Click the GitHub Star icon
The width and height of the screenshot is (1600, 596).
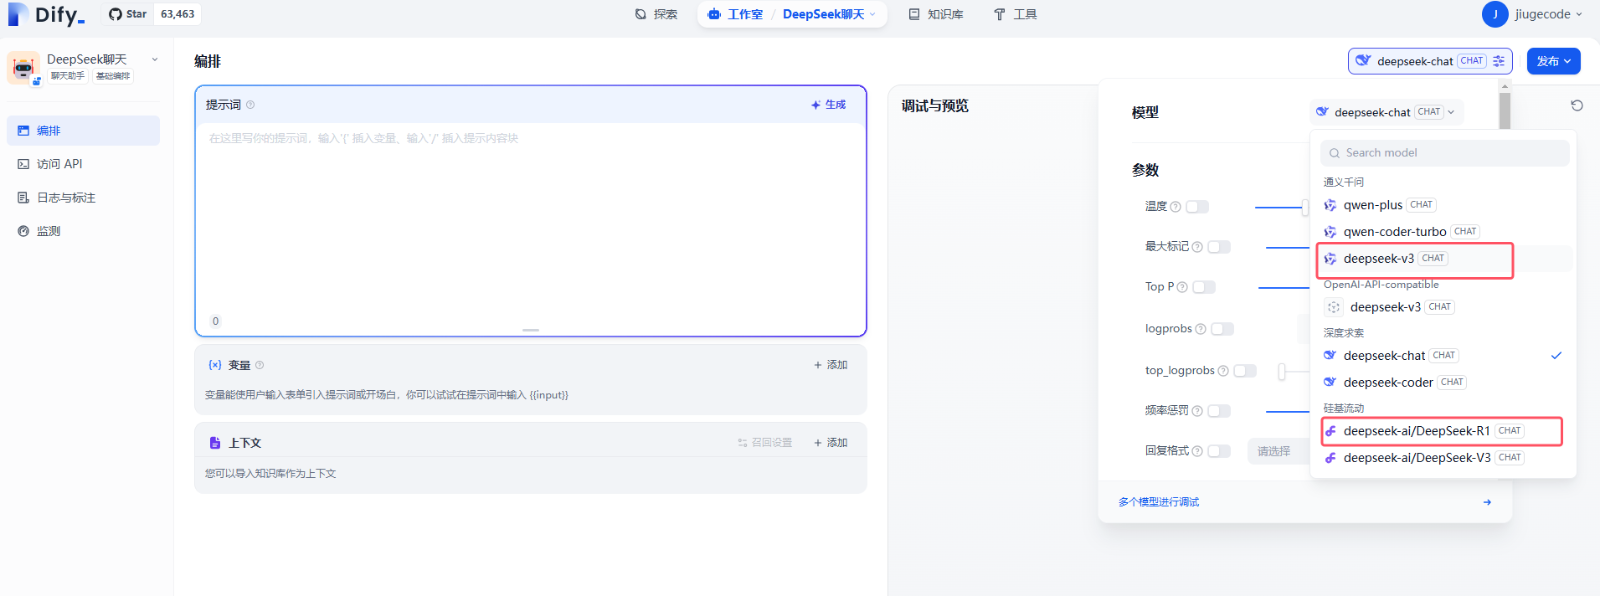point(116,14)
